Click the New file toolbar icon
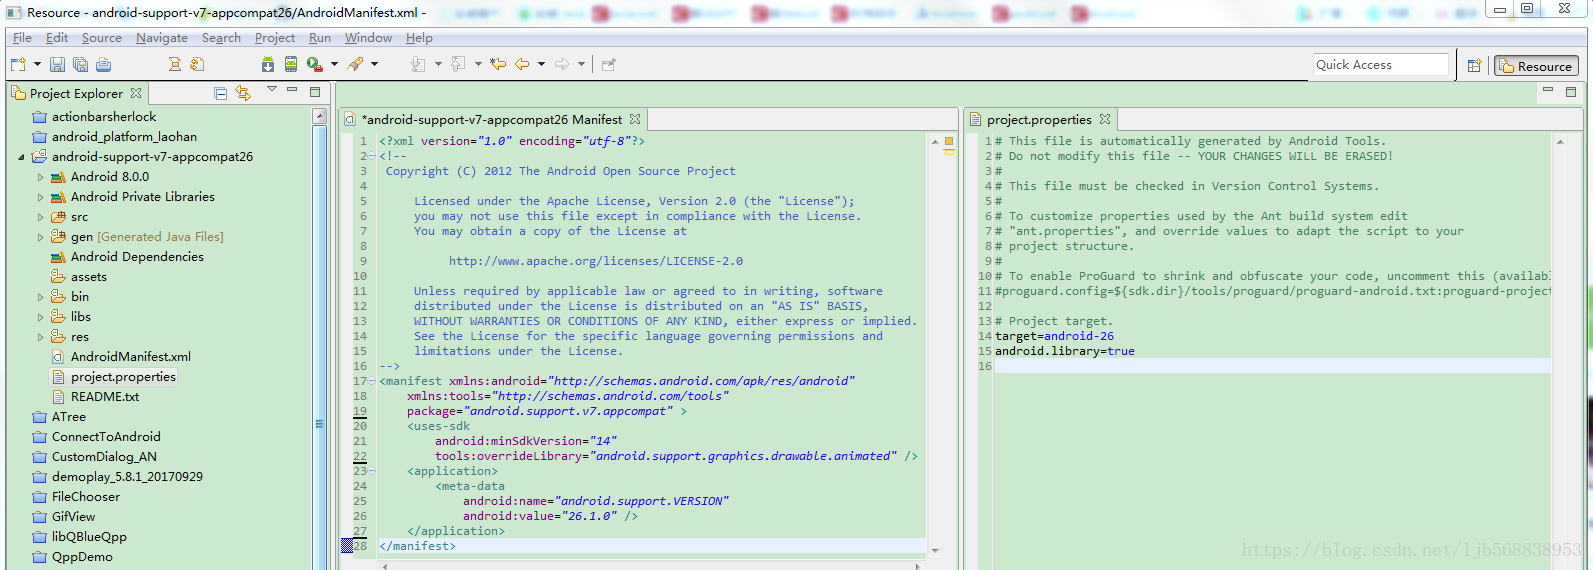The image size is (1593, 570). point(18,64)
